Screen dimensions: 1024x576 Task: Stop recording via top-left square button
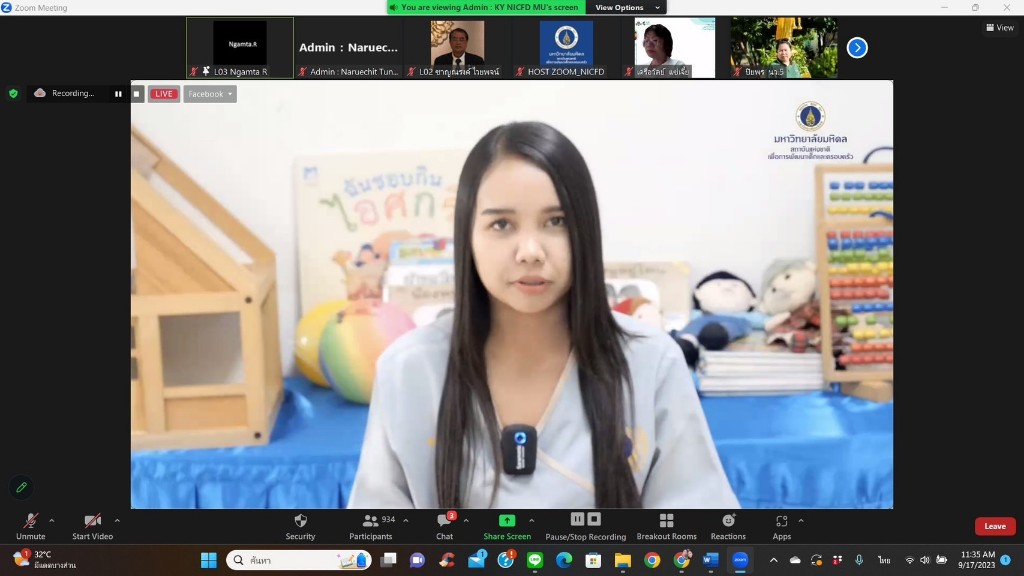[136, 94]
